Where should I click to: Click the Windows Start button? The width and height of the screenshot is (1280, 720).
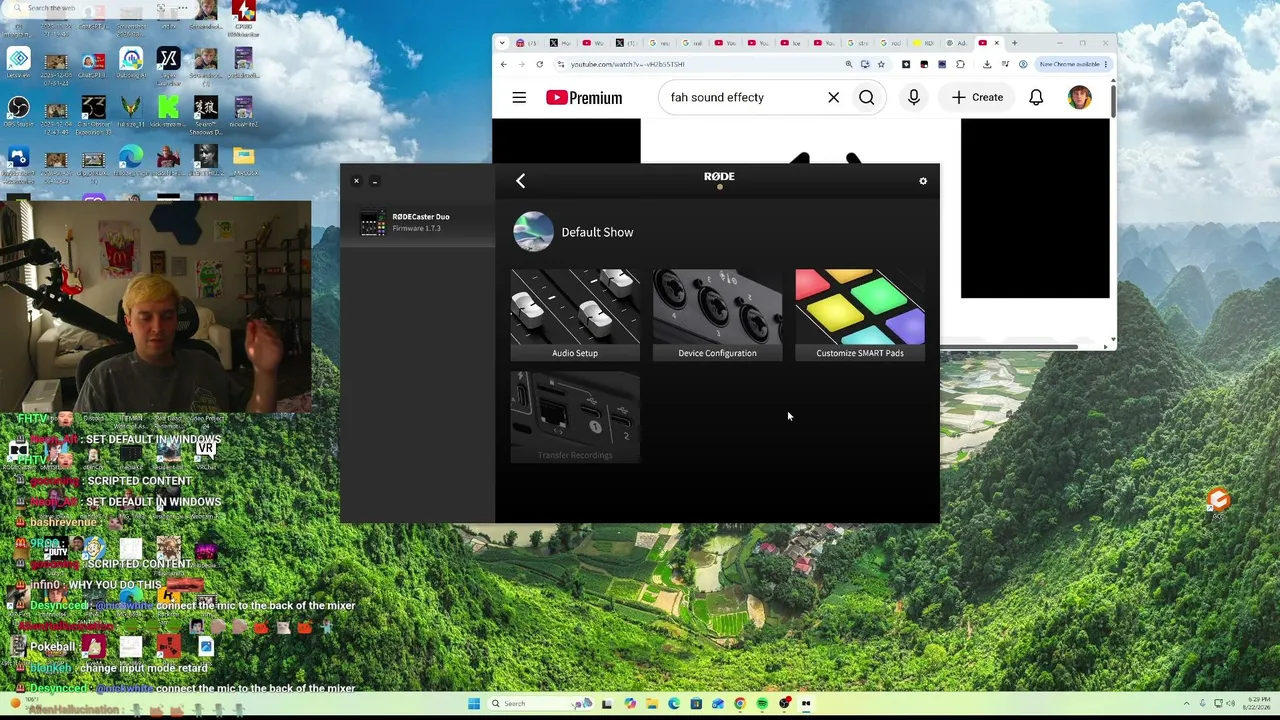pos(474,703)
